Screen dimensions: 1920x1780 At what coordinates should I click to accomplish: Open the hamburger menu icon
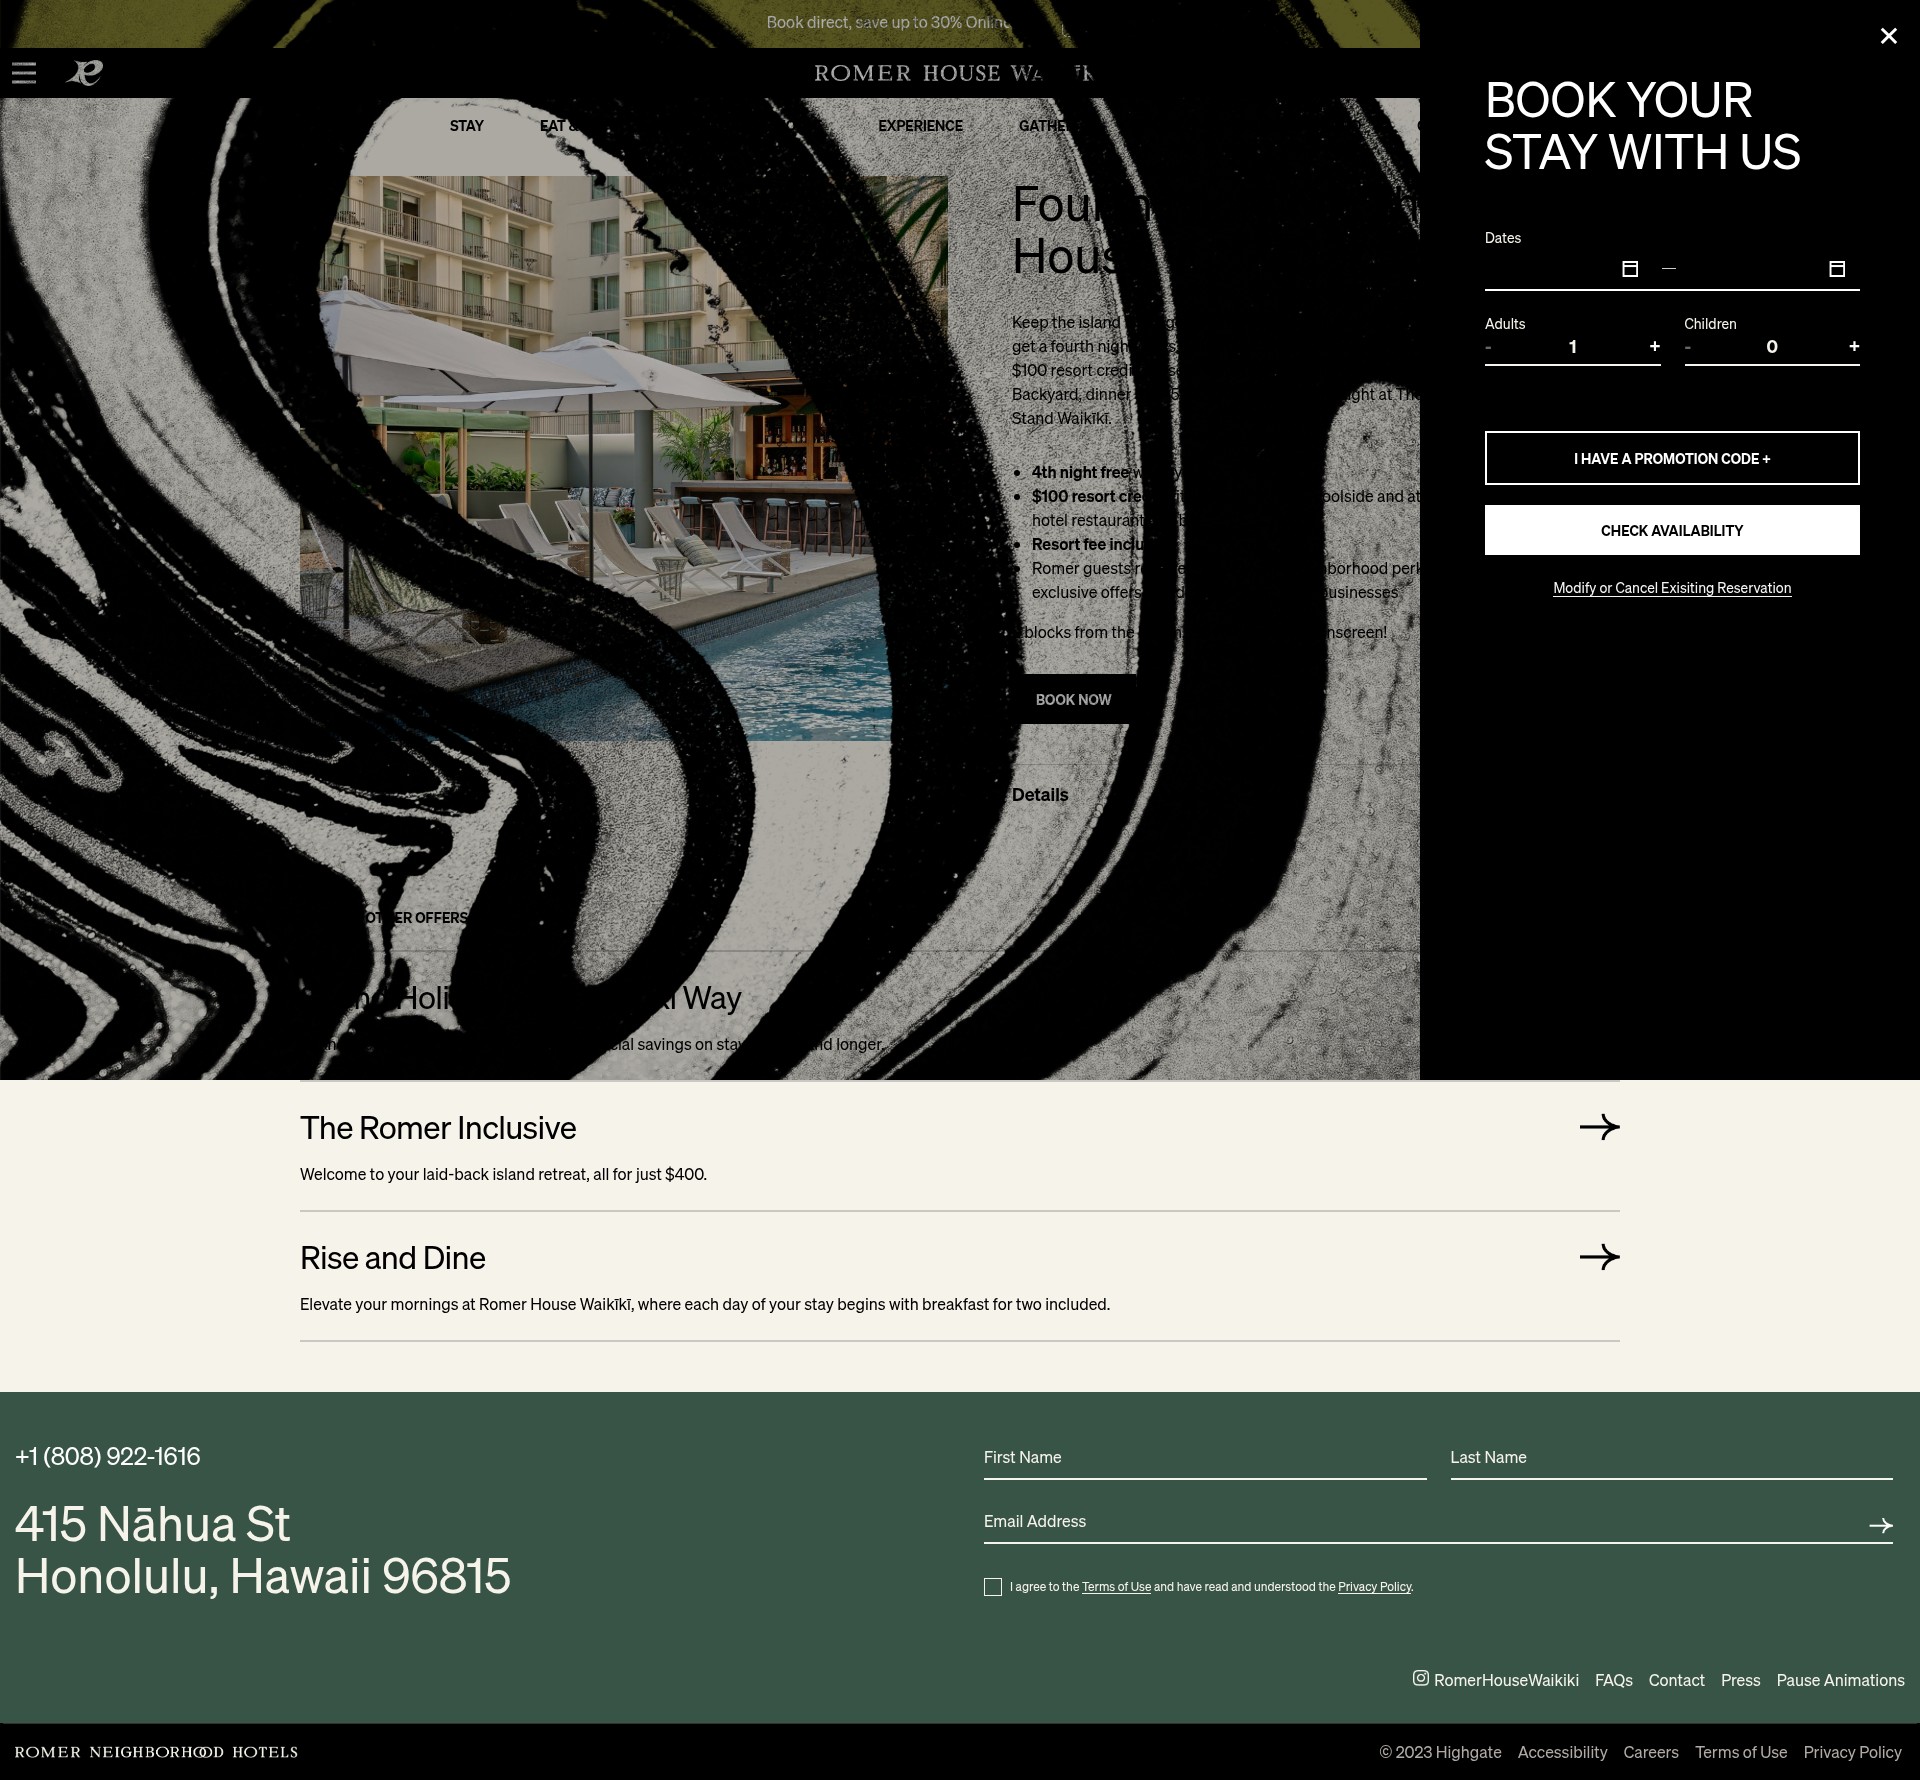[24, 73]
